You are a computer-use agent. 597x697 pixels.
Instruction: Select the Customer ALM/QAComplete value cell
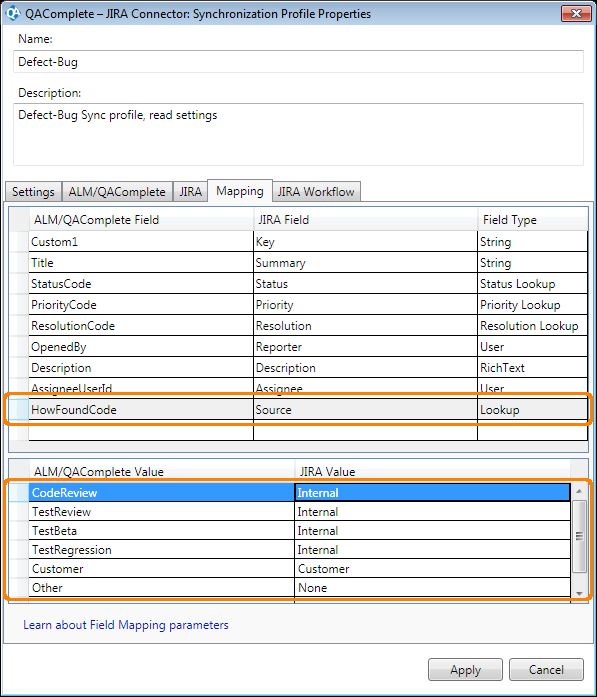point(162,569)
